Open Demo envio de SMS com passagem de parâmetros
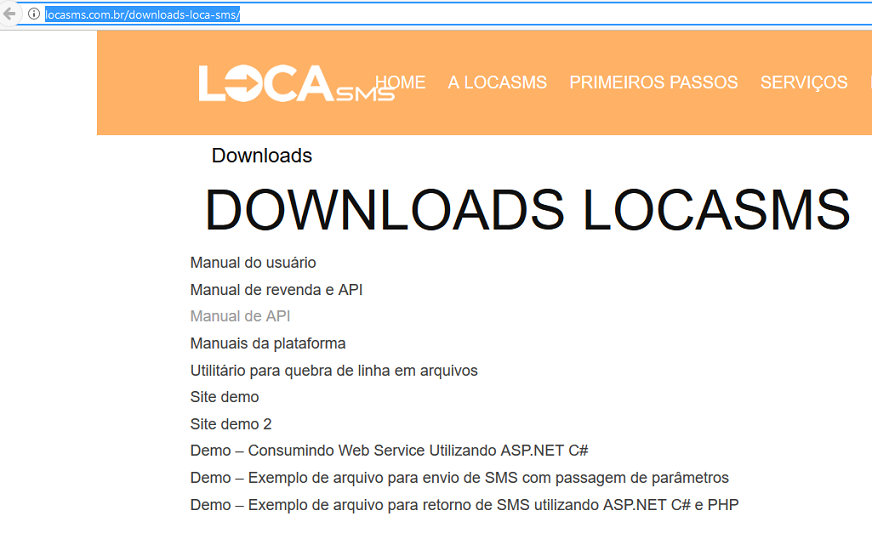This screenshot has width=872, height=556. [459, 478]
